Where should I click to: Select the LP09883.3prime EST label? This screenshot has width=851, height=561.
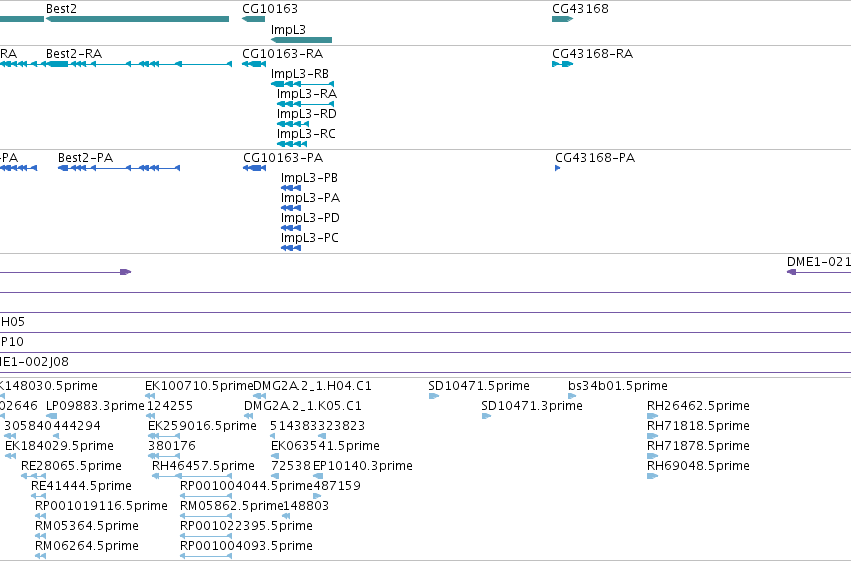pos(96,406)
